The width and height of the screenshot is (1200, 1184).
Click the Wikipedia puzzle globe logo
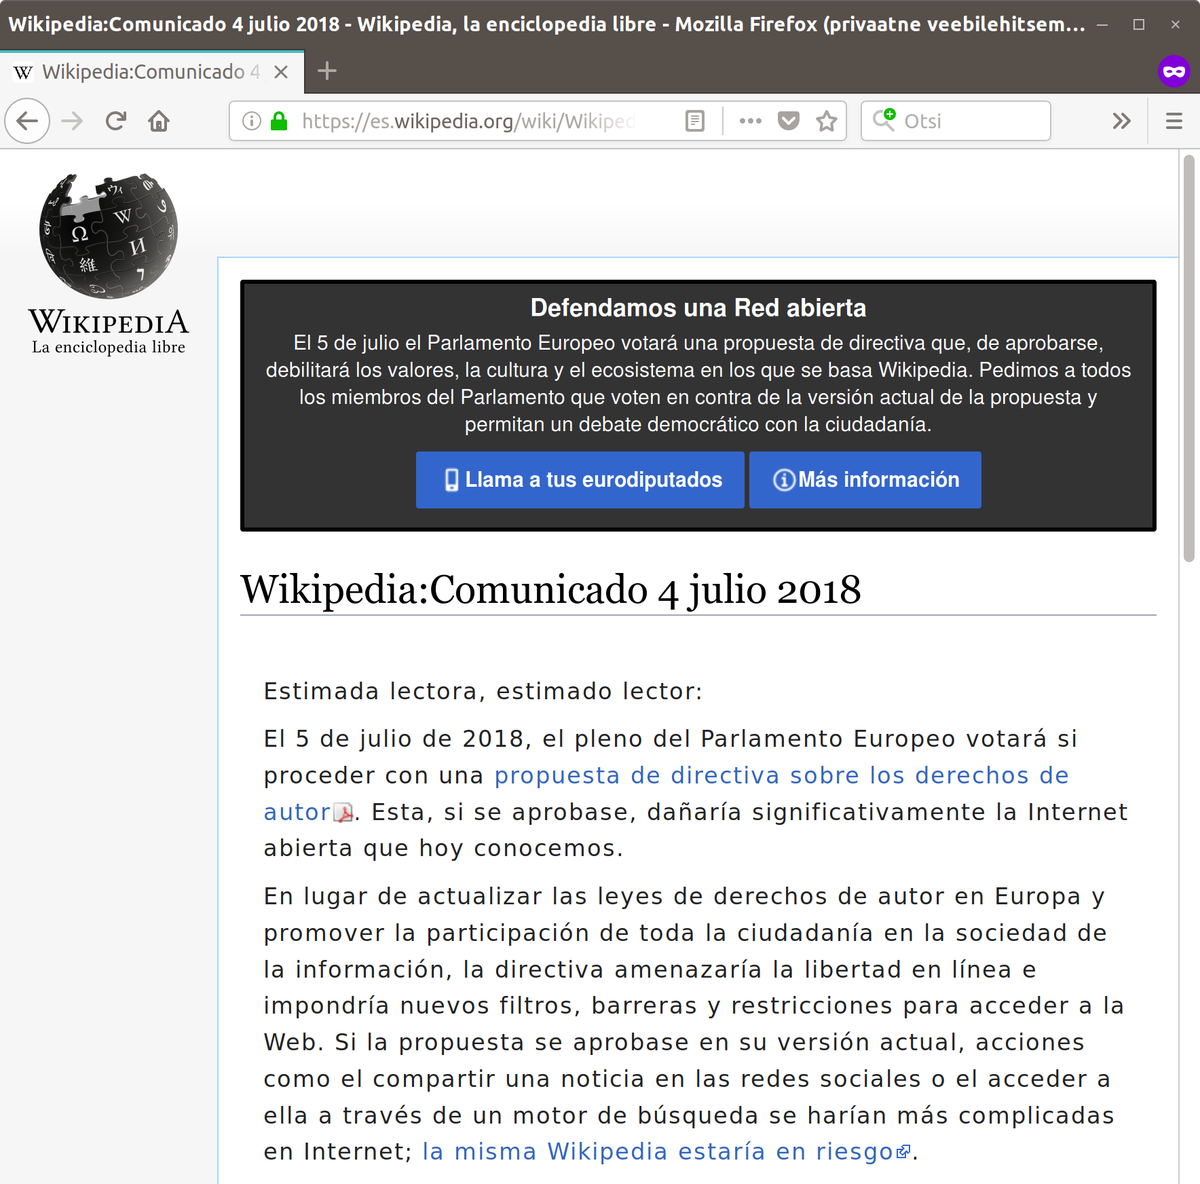click(107, 232)
